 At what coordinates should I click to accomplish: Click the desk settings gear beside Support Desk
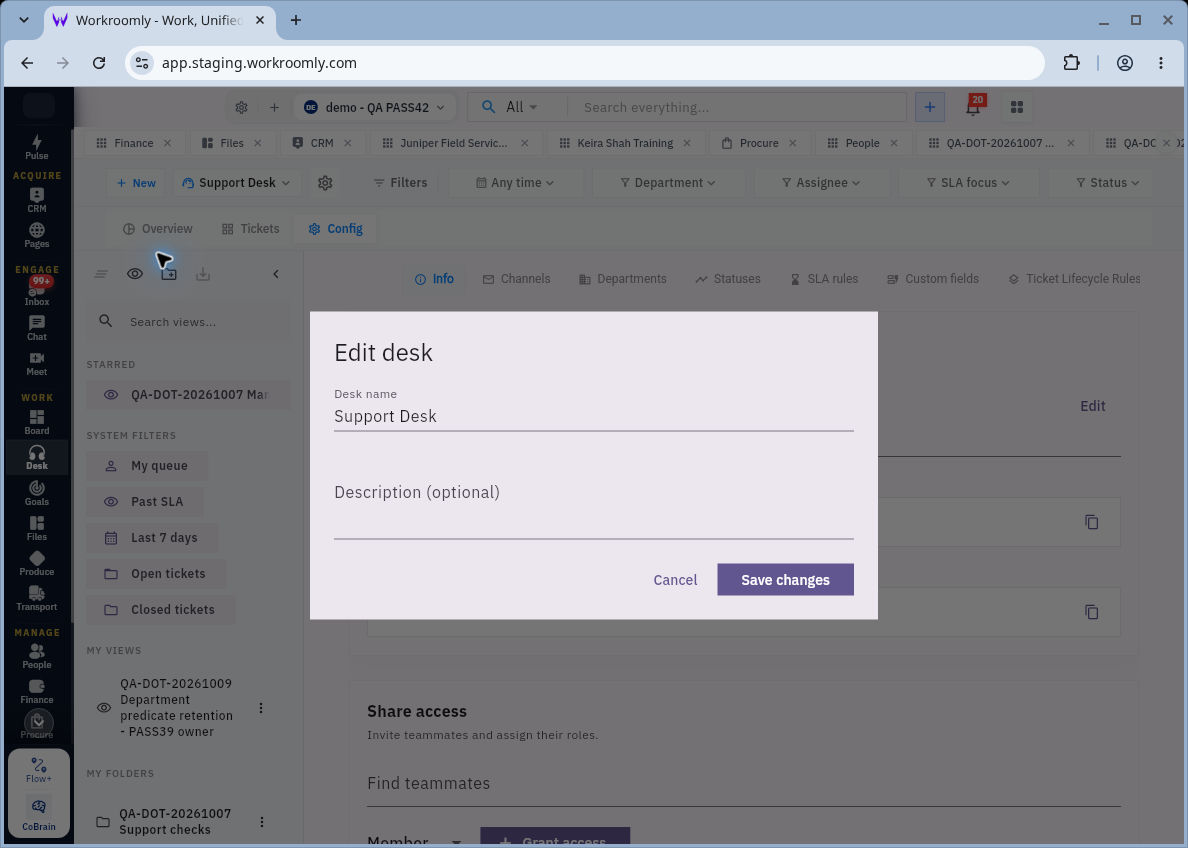click(x=325, y=183)
